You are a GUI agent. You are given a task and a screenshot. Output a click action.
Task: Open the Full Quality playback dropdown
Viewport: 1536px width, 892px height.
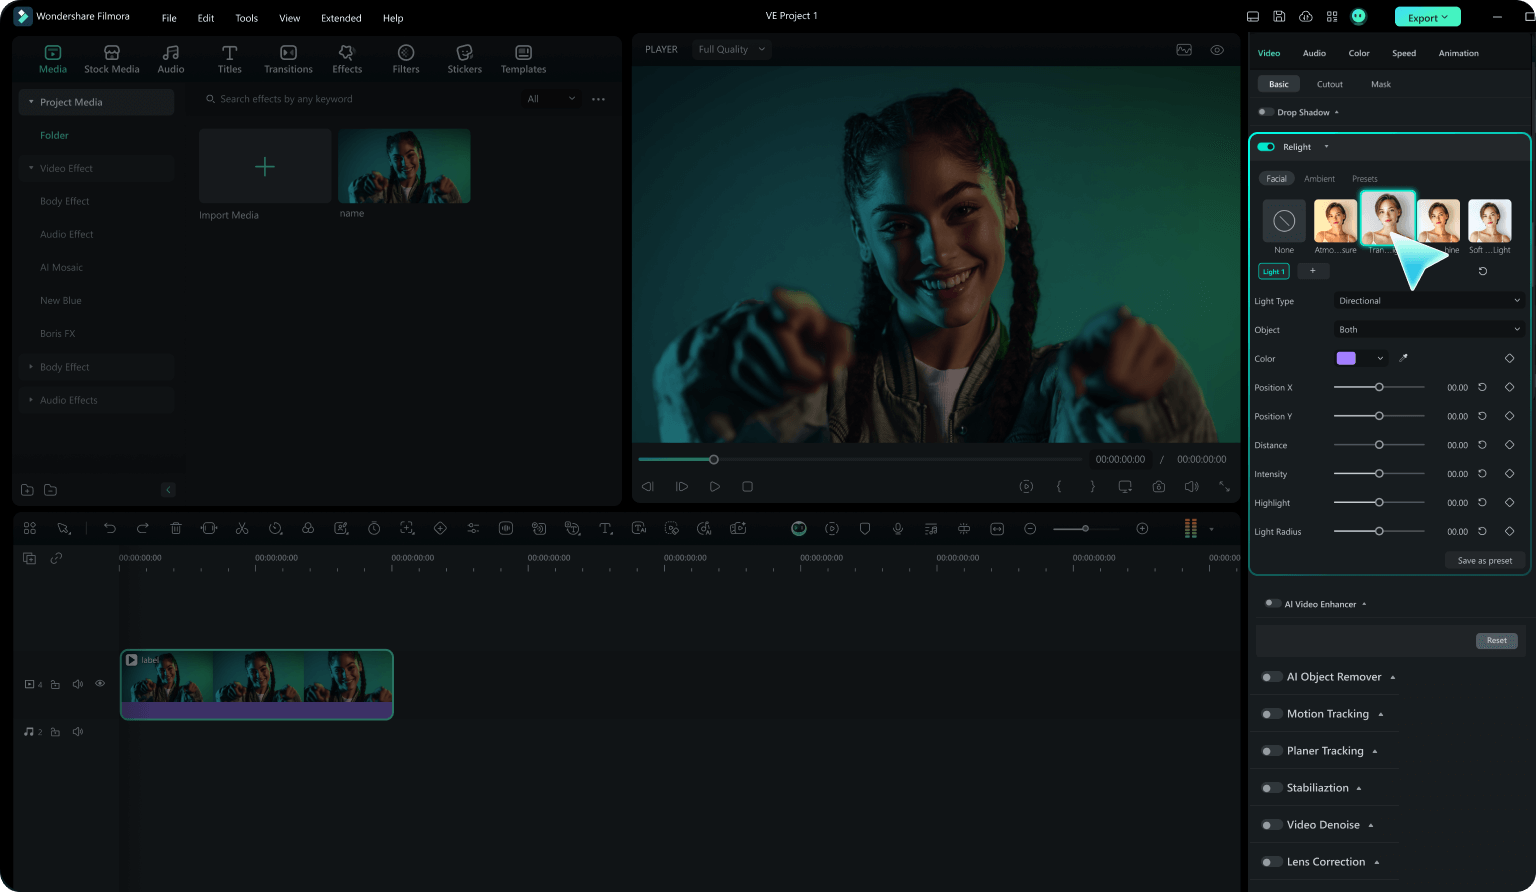(732, 49)
